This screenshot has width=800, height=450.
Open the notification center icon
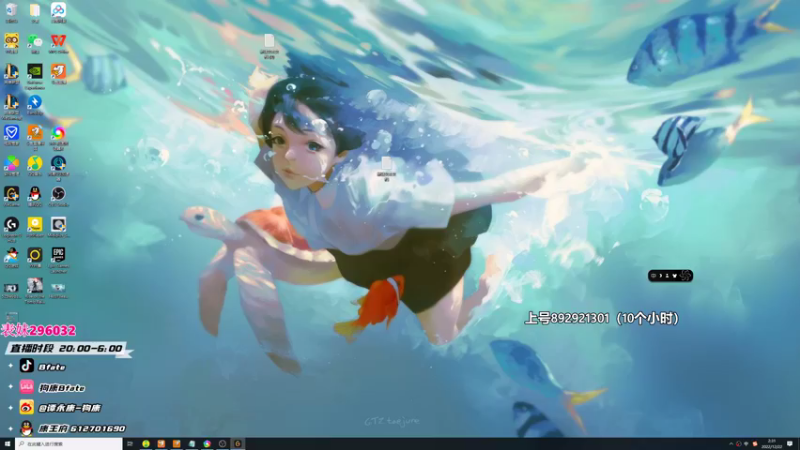coord(790,444)
